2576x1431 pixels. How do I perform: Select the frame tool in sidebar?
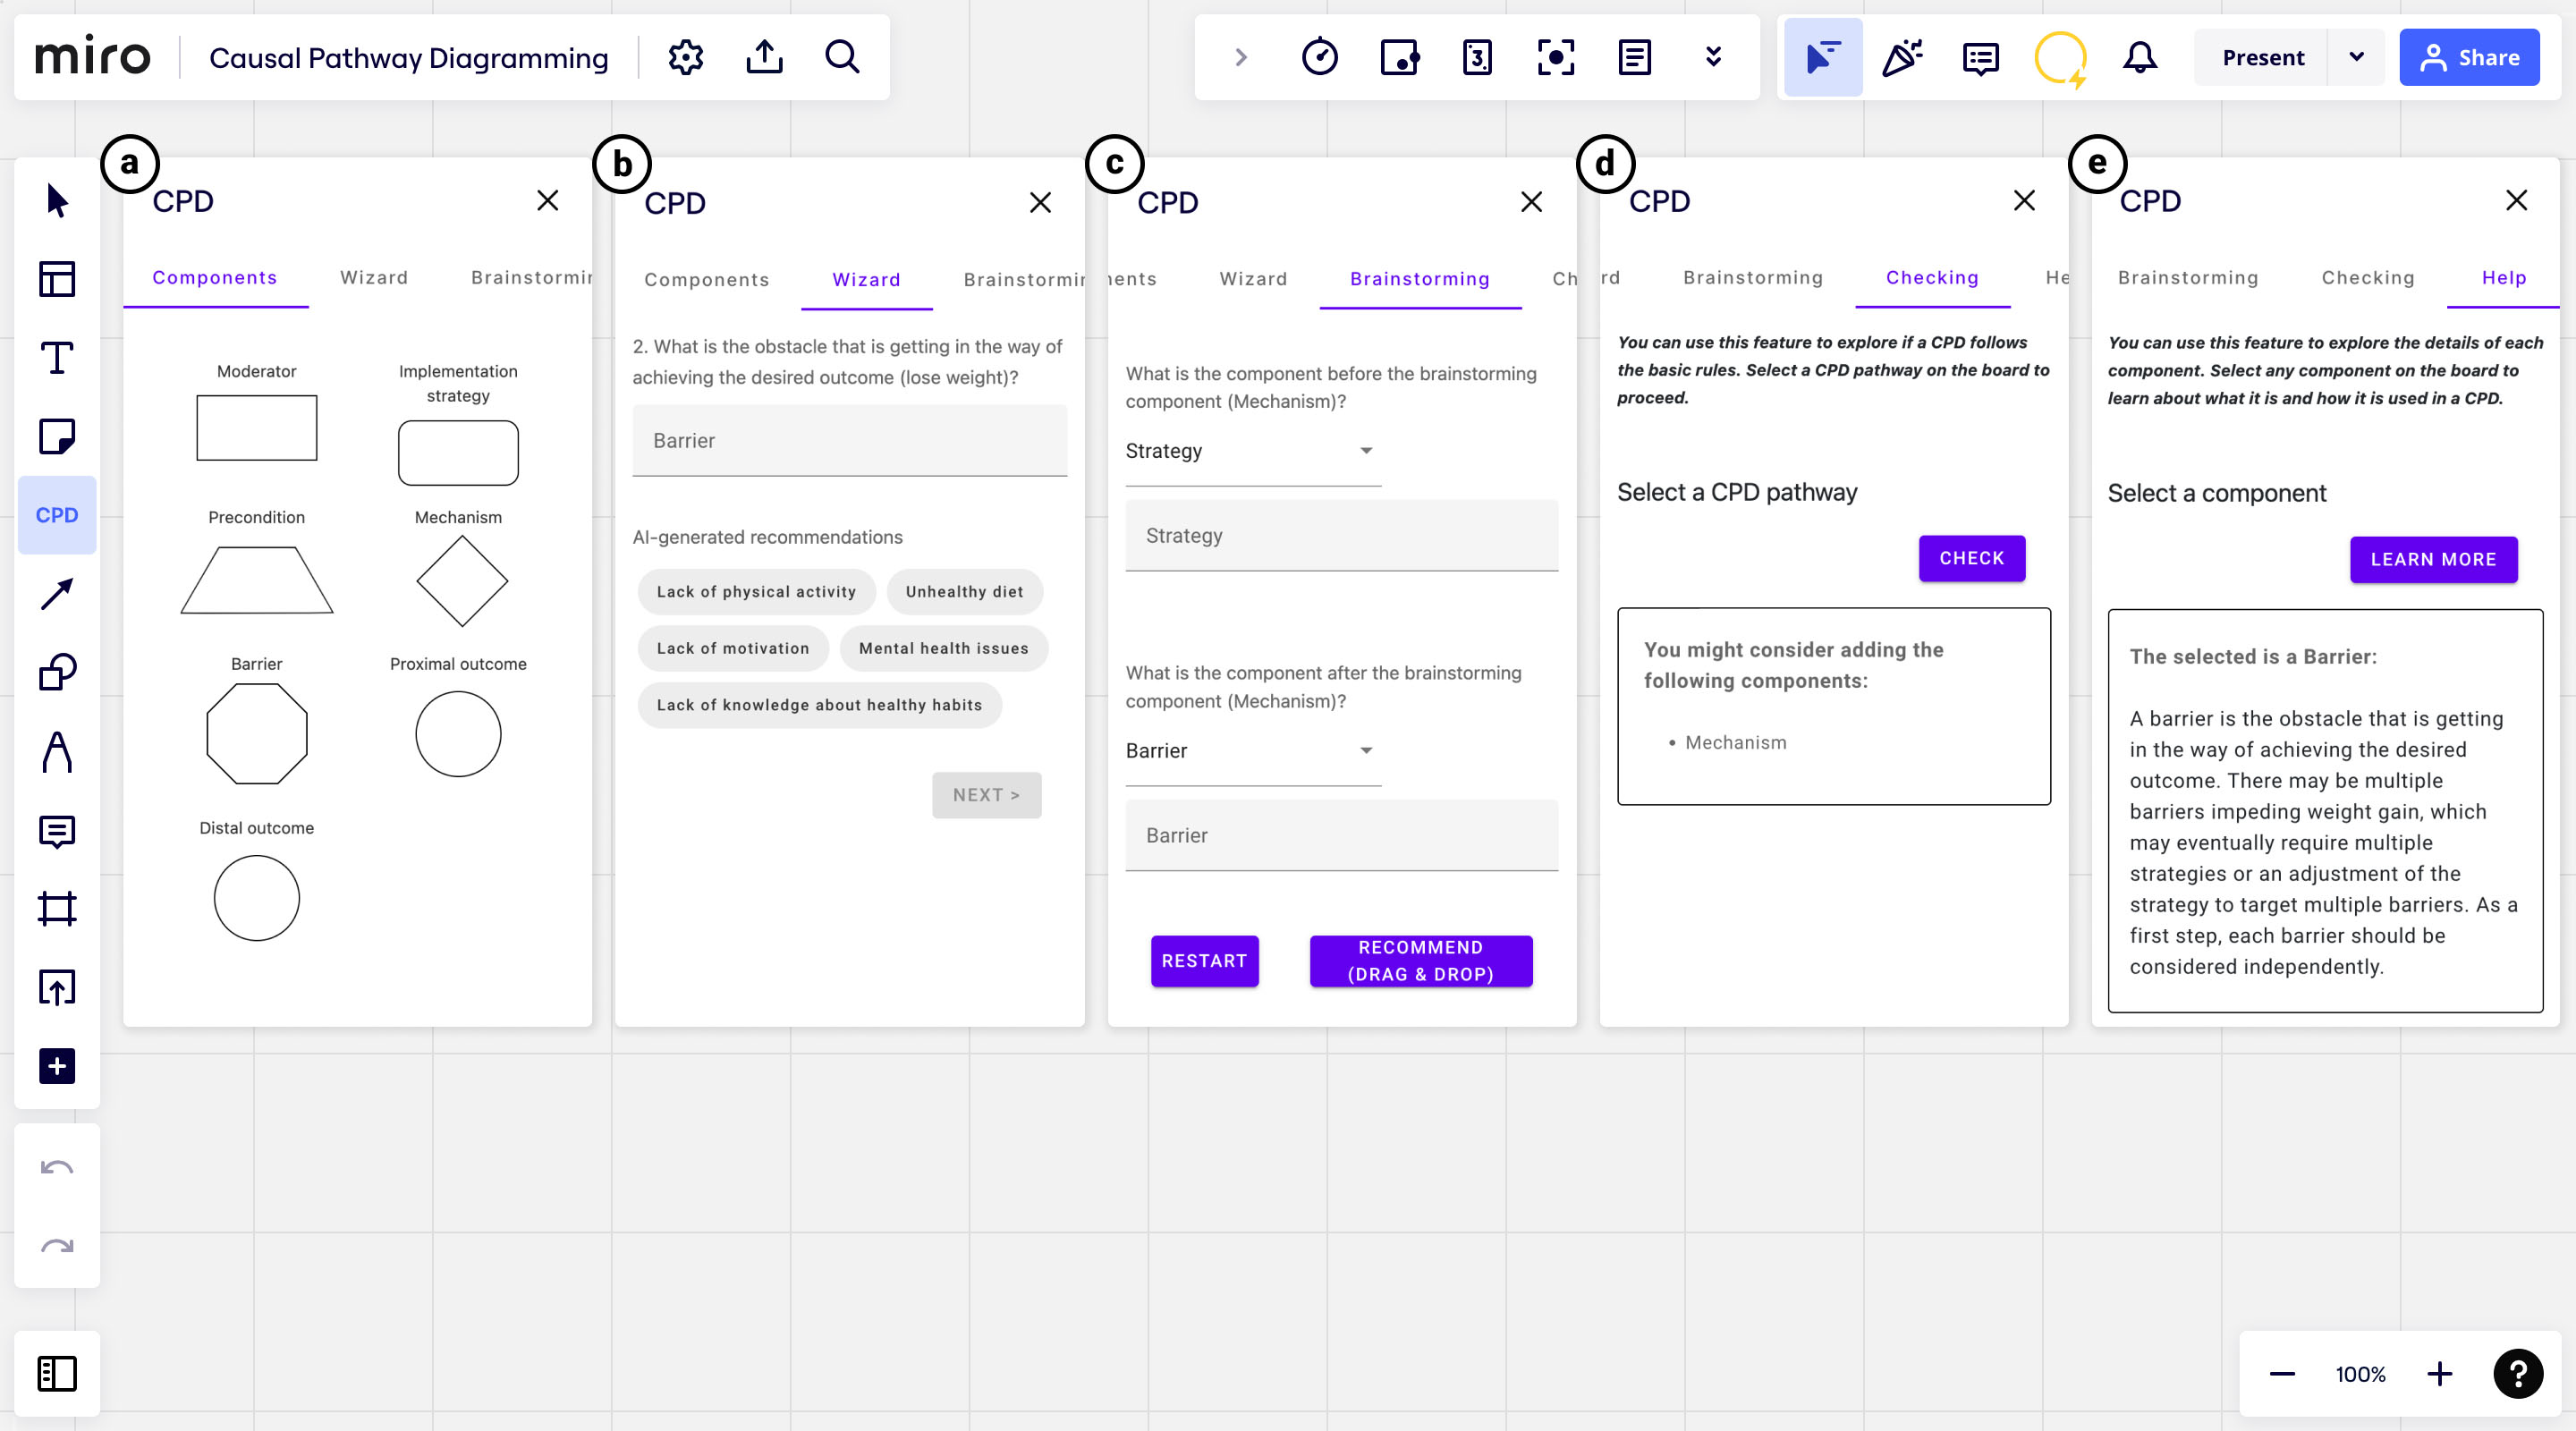coord(57,909)
